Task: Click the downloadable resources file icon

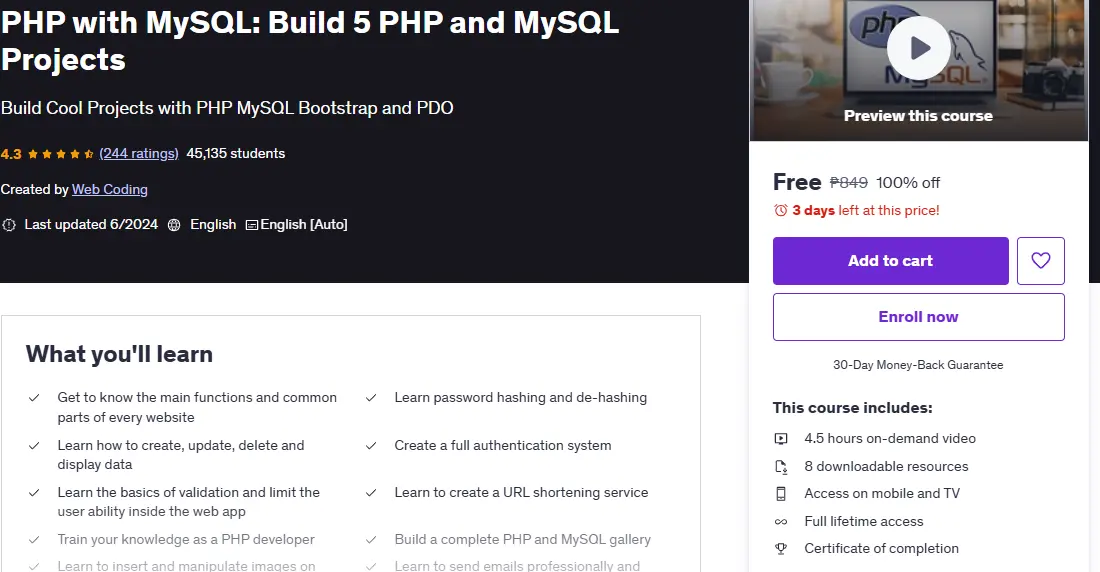Action: pyautogui.click(x=781, y=467)
